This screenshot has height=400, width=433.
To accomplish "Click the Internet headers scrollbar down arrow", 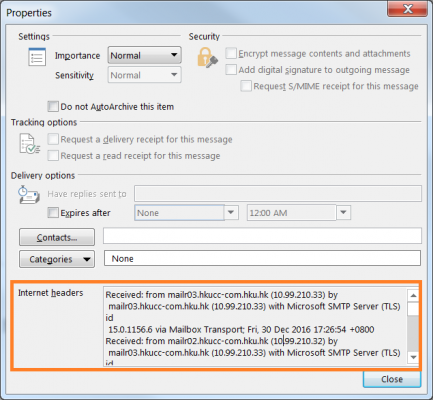I will [x=413, y=357].
